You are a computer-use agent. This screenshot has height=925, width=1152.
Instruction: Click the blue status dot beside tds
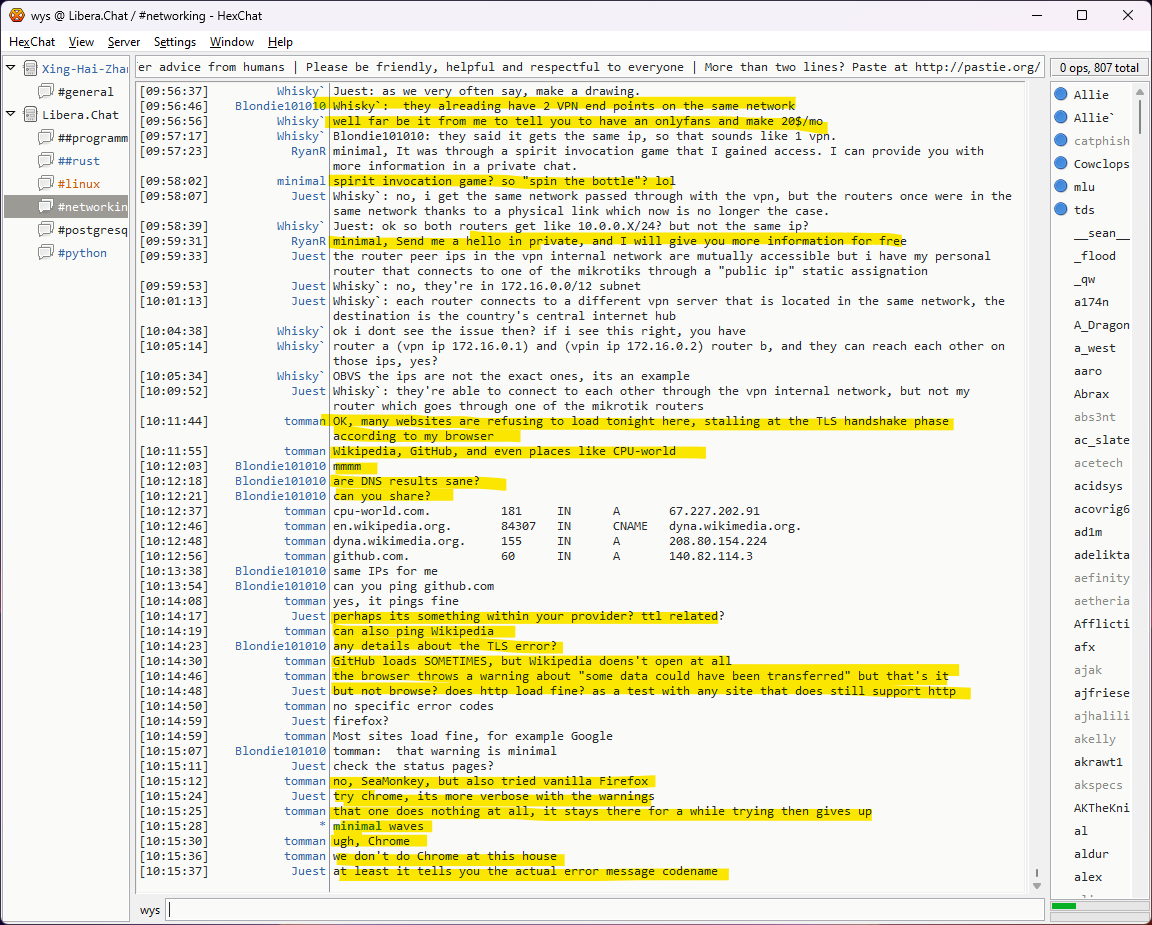point(1061,210)
